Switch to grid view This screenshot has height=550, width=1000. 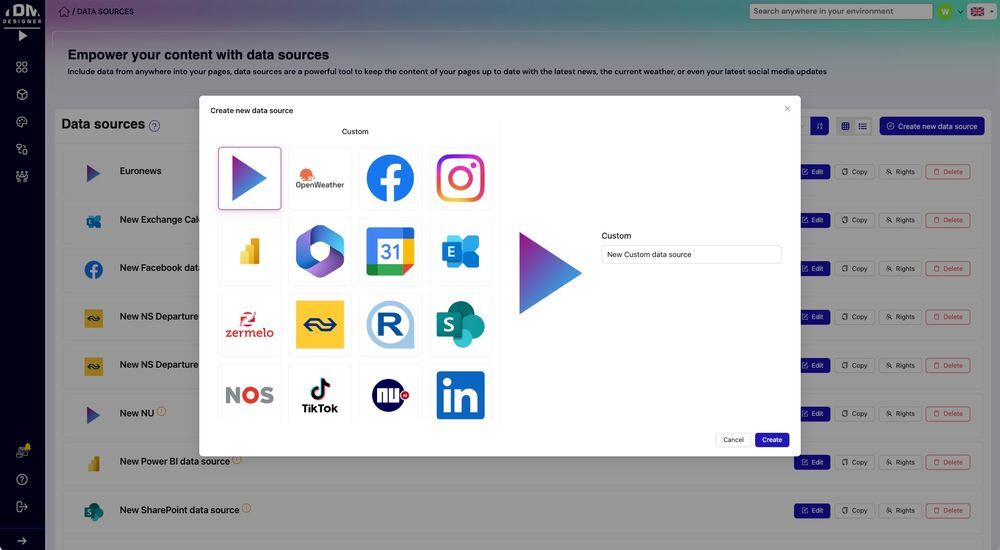click(x=845, y=126)
